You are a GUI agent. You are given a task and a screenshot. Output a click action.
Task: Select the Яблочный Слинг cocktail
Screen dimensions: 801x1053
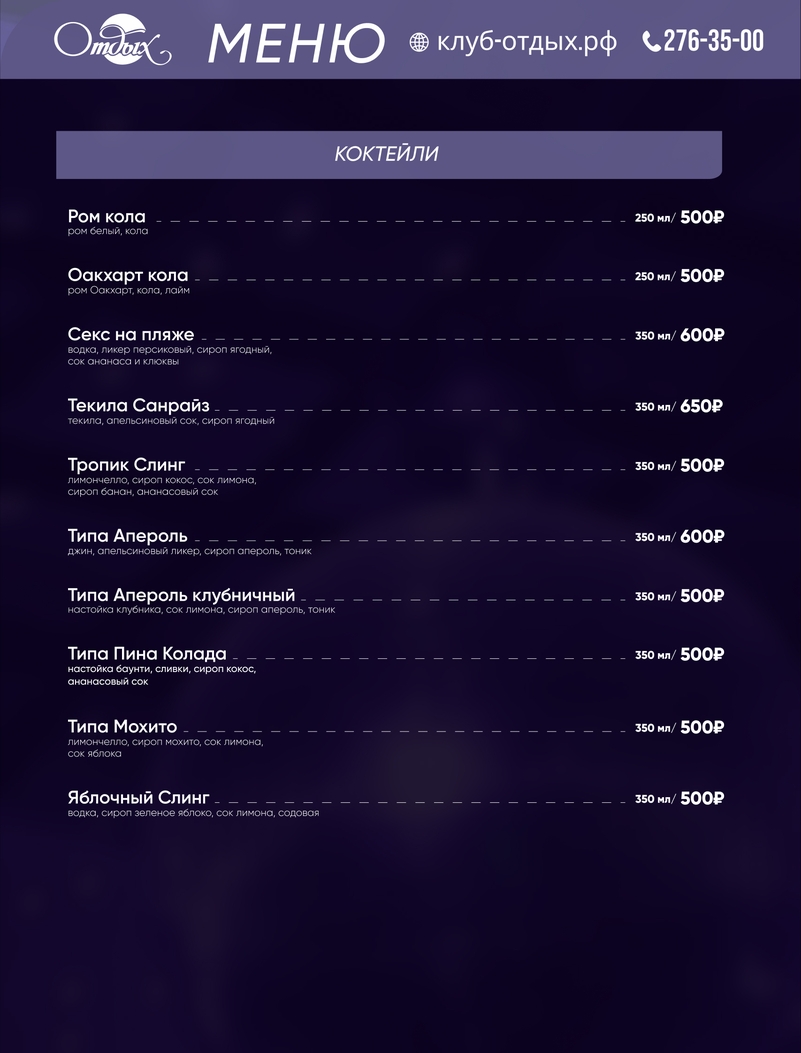tap(139, 798)
